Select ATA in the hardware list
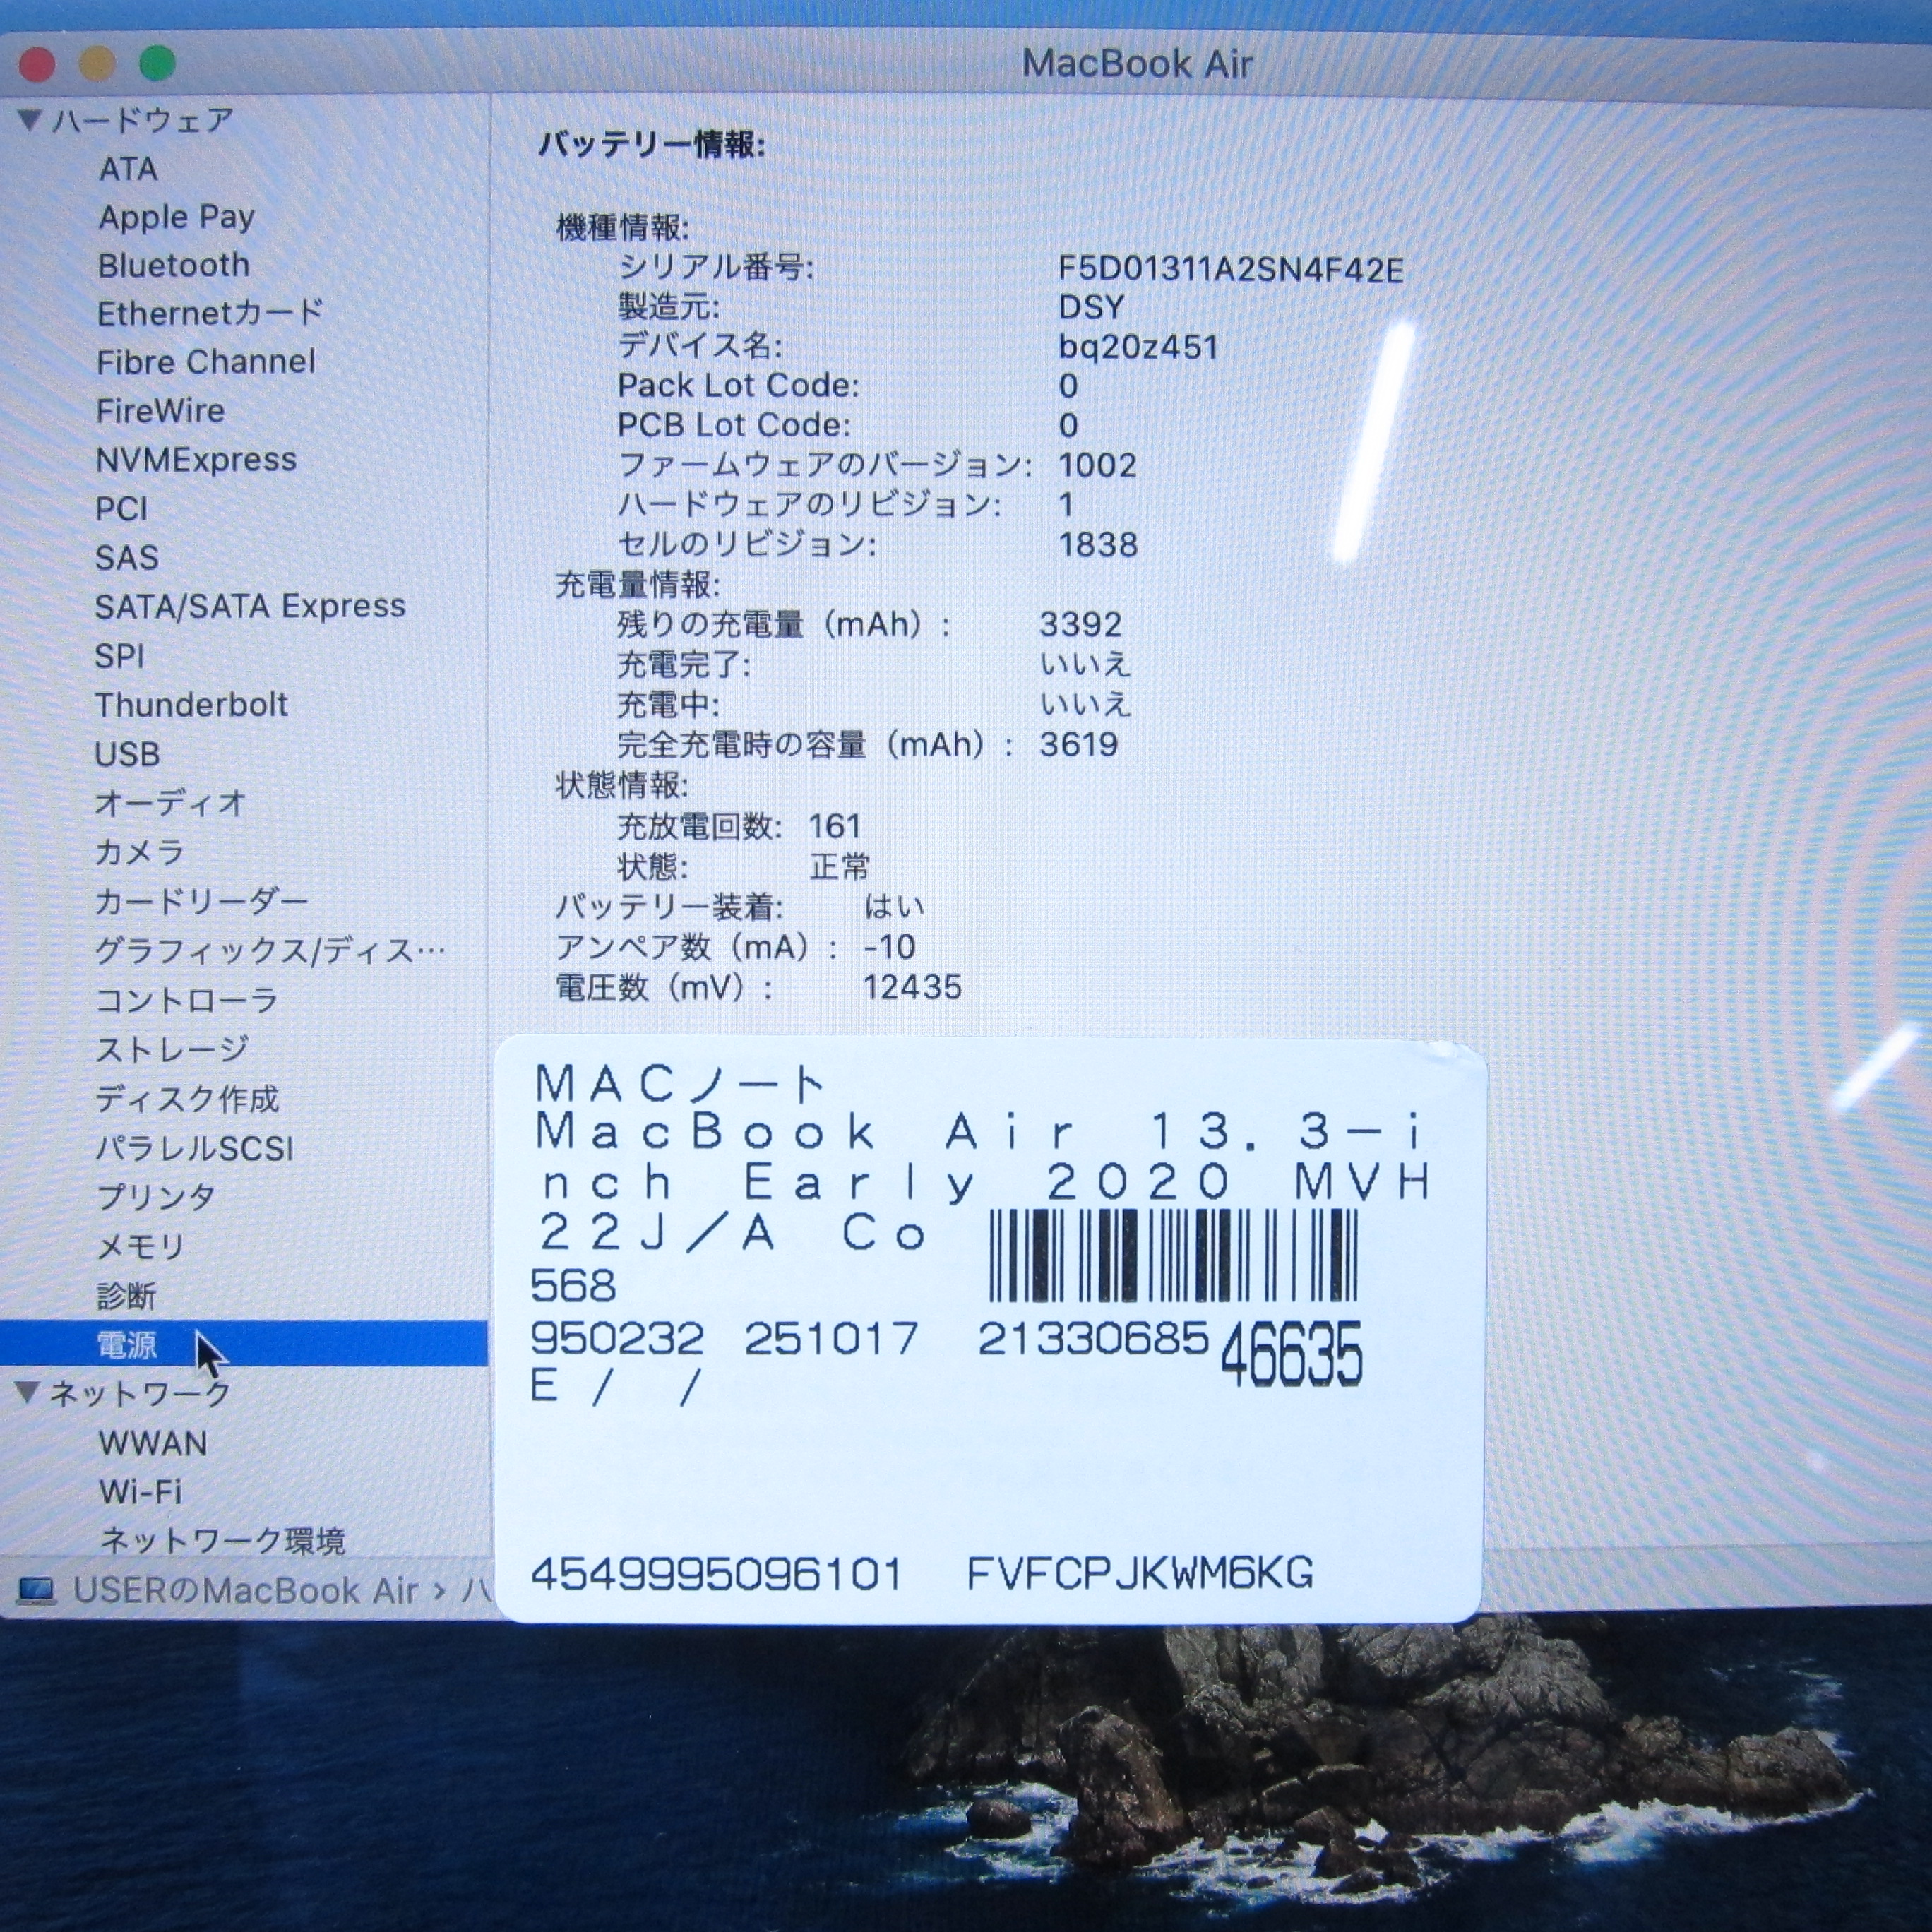The image size is (1932, 1932). 128,169
